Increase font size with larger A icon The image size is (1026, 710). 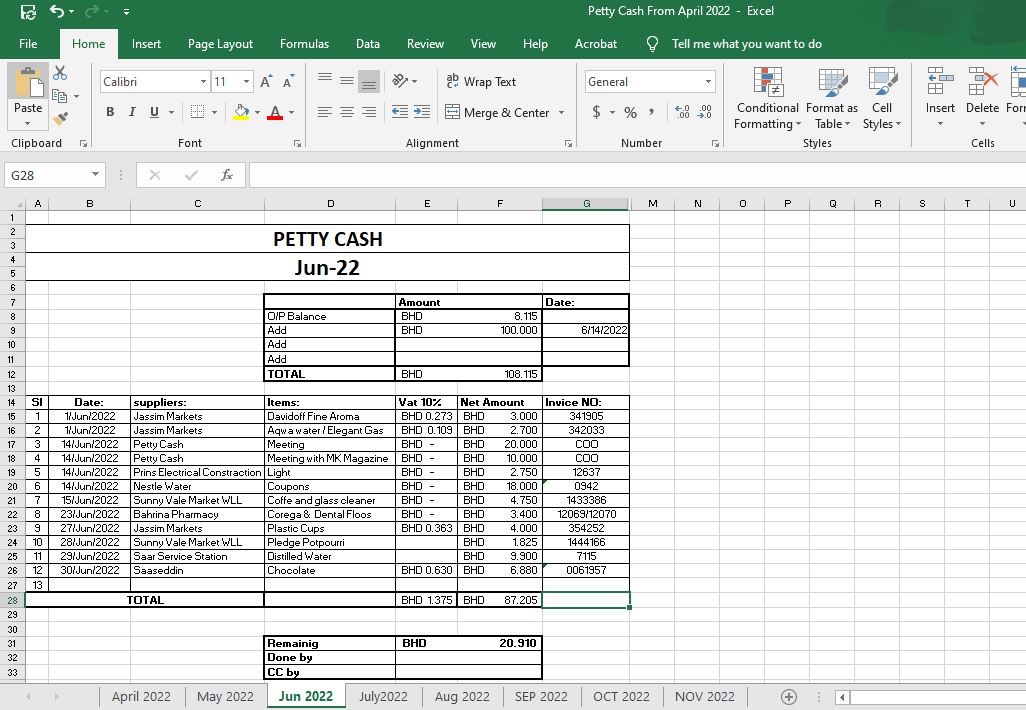click(266, 82)
